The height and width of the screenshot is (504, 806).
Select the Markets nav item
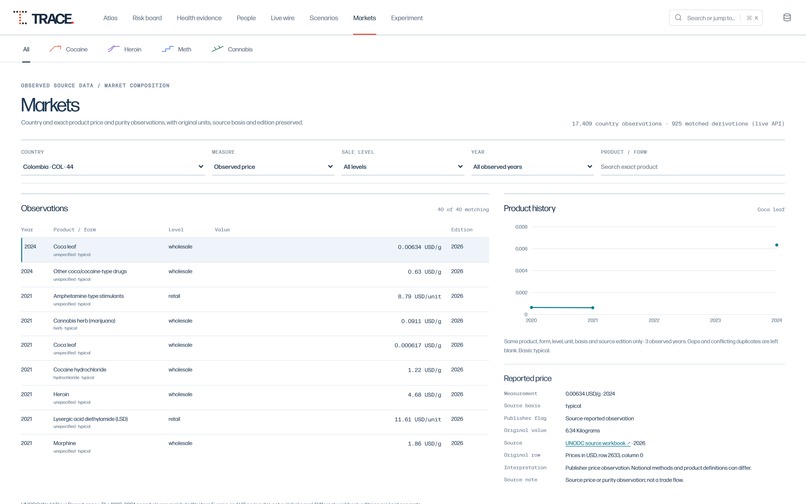(364, 18)
